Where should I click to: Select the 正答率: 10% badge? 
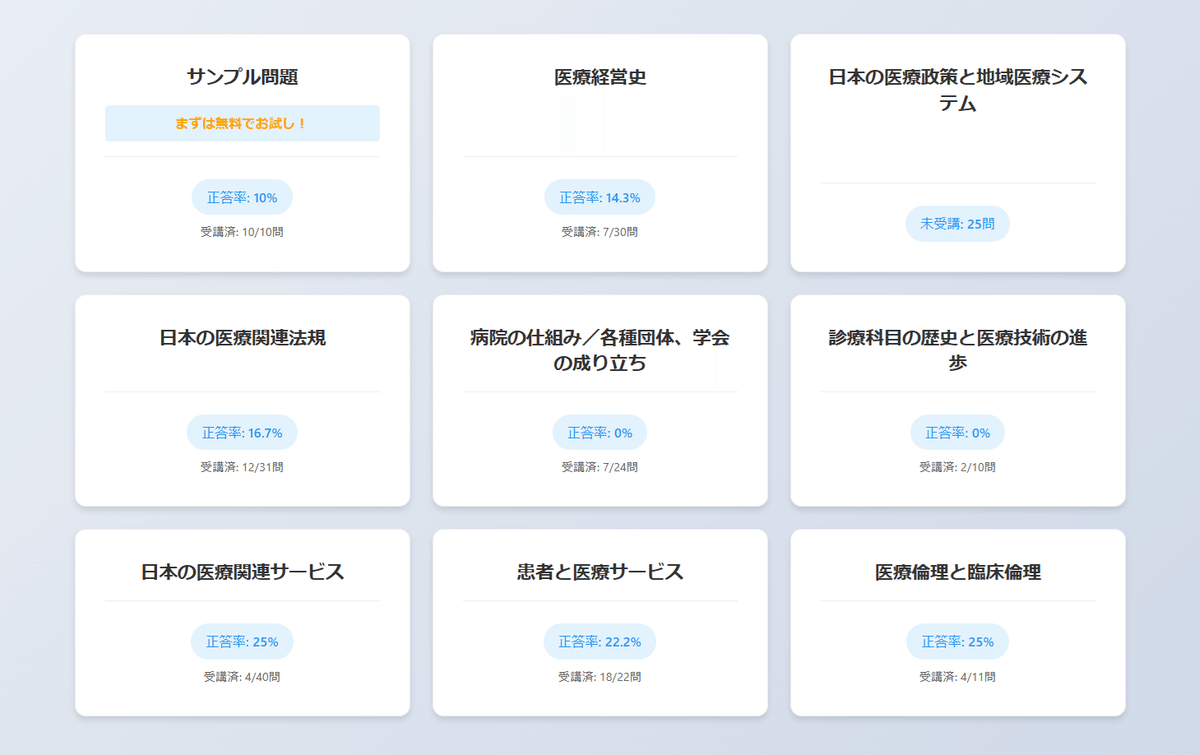[x=242, y=197]
